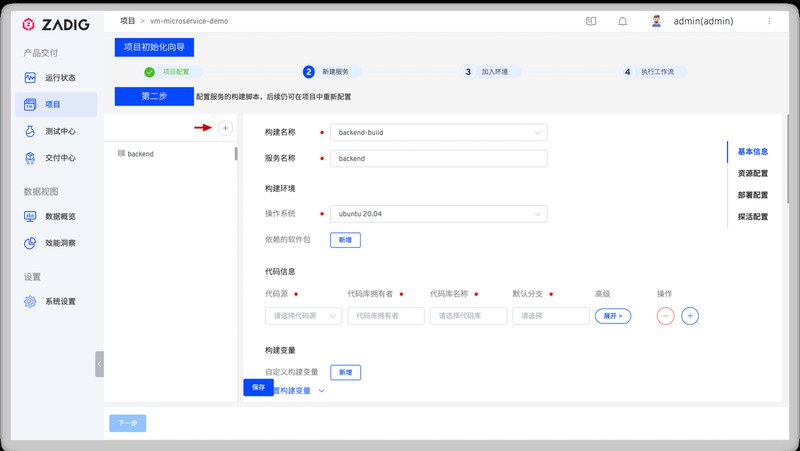Switch to the 探活配置 tab
The image size is (800, 451).
click(752, 216)
